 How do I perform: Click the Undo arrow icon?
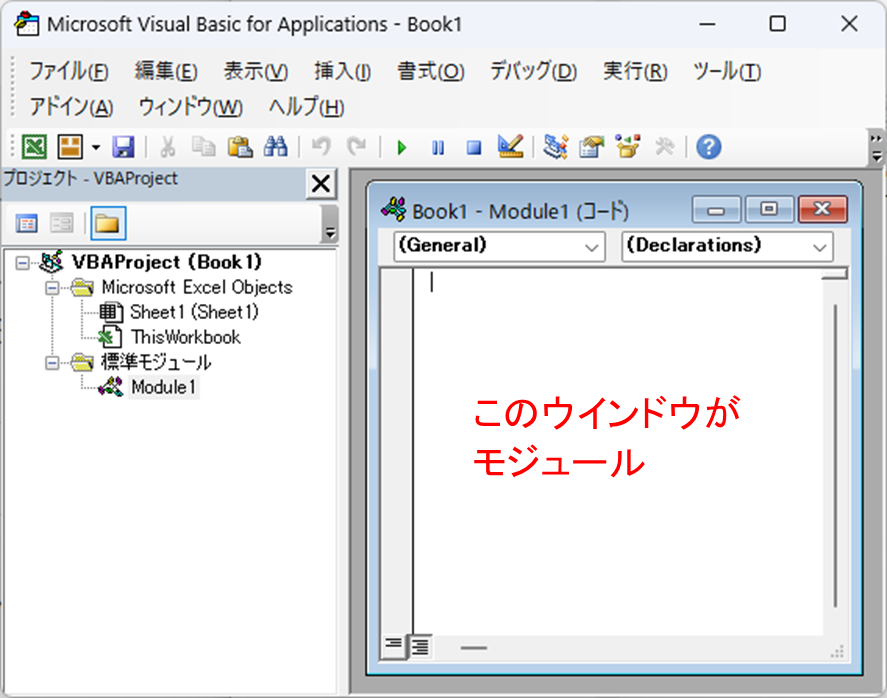click(x=321, y=147)
